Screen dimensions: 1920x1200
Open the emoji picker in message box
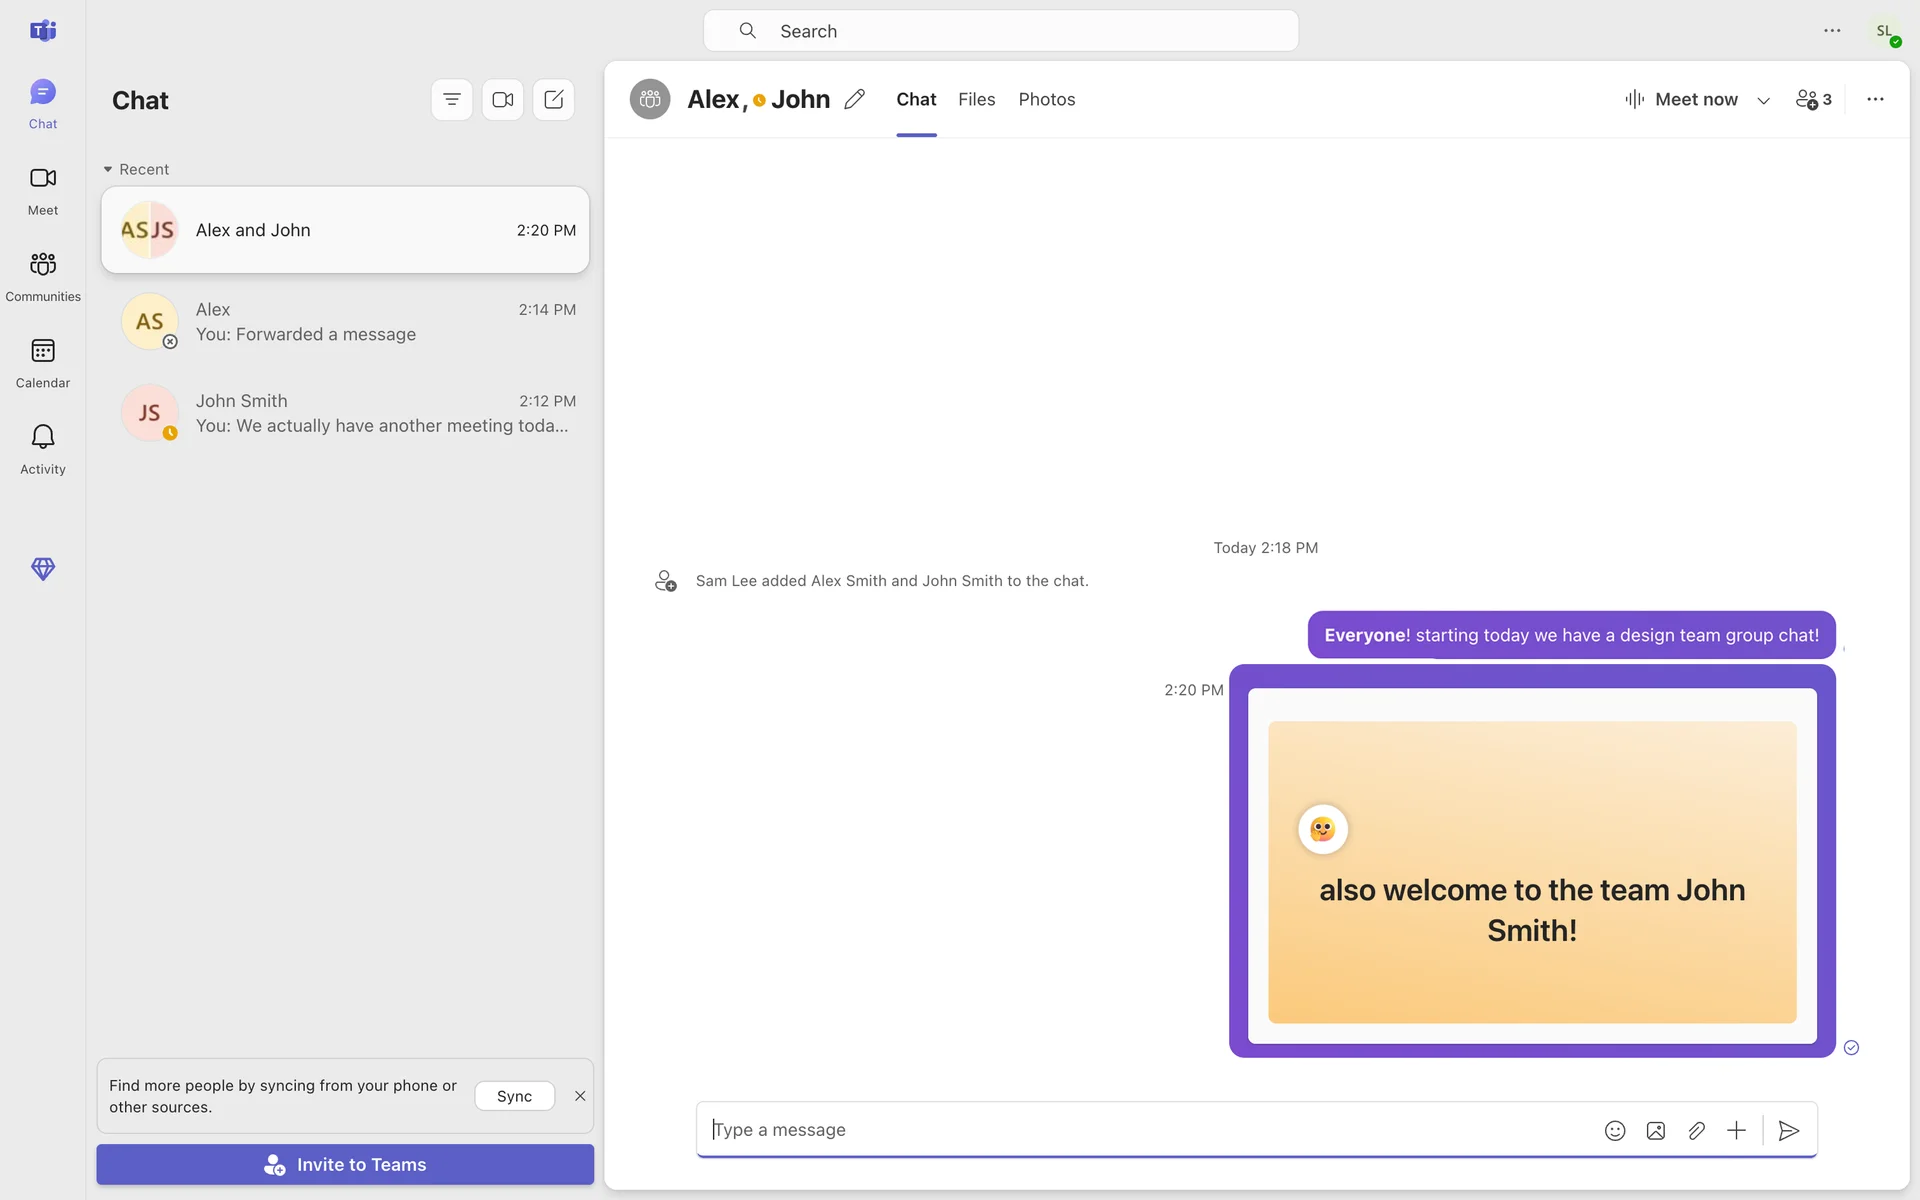(x=1615, y=1130)
